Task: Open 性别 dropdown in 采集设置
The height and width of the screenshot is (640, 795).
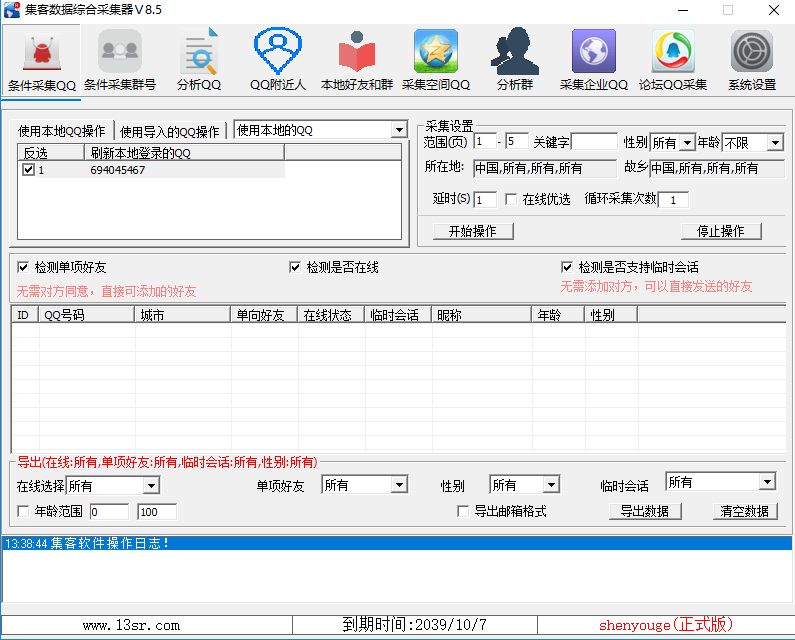Action: (x=687, y=143)
